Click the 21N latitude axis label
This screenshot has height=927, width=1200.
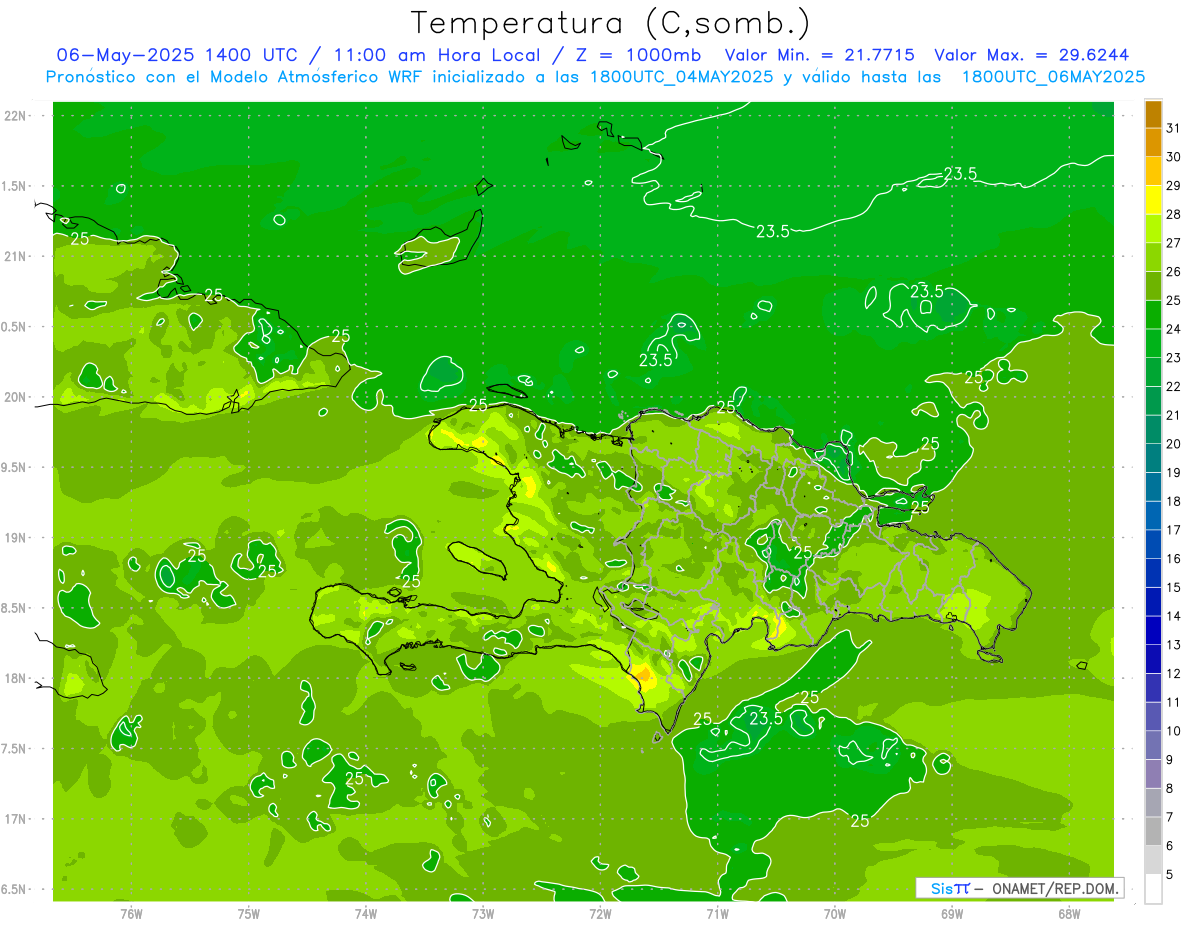coord(15,257)
